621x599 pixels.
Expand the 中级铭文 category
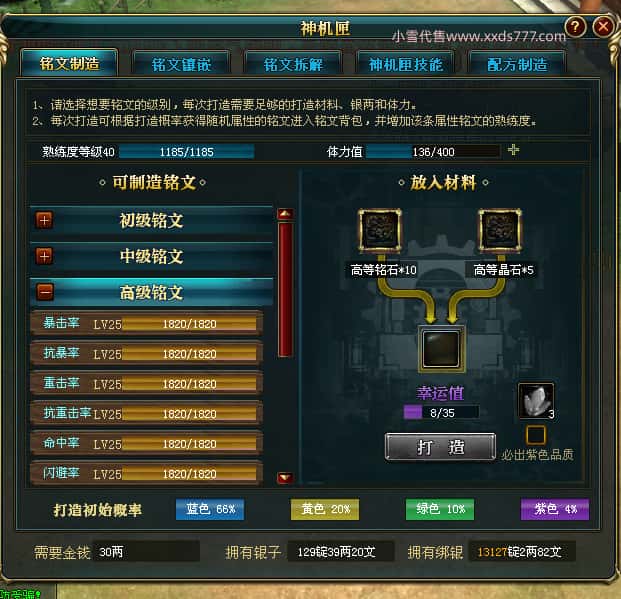point(44,256)
